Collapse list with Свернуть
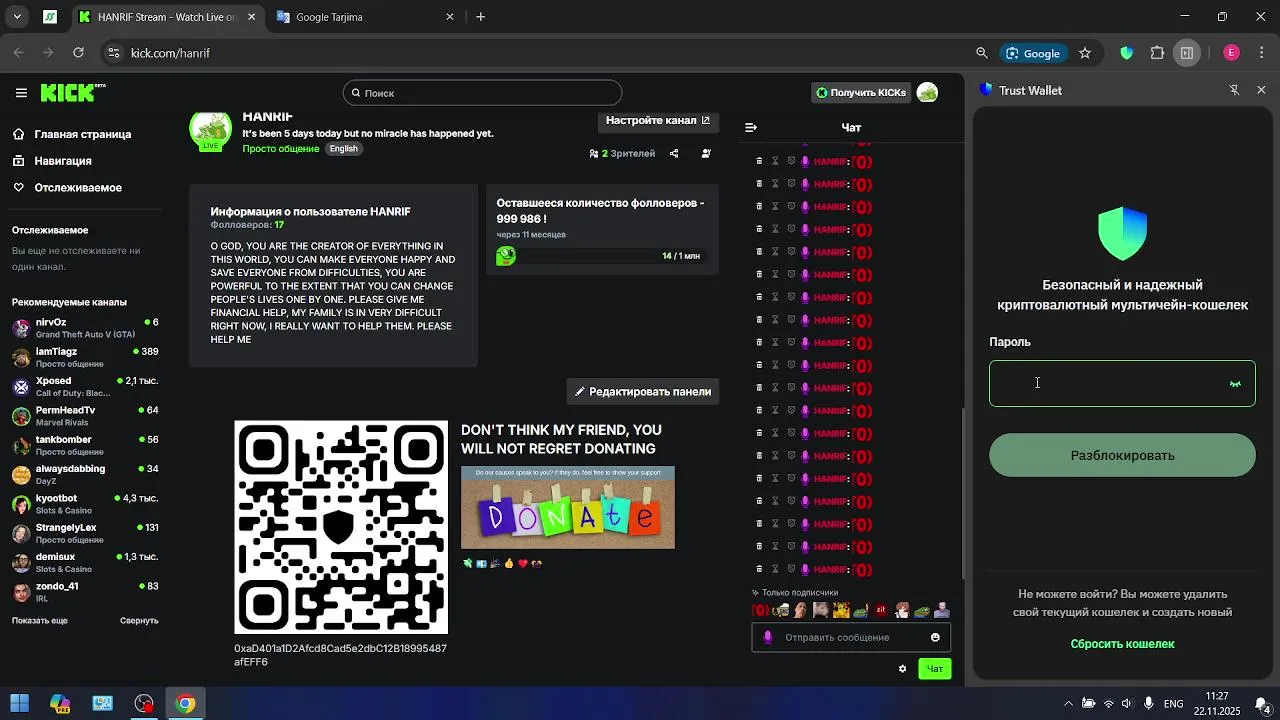Image resolution: width=1280 pixels, height=720 pixels. pos(139,621)
